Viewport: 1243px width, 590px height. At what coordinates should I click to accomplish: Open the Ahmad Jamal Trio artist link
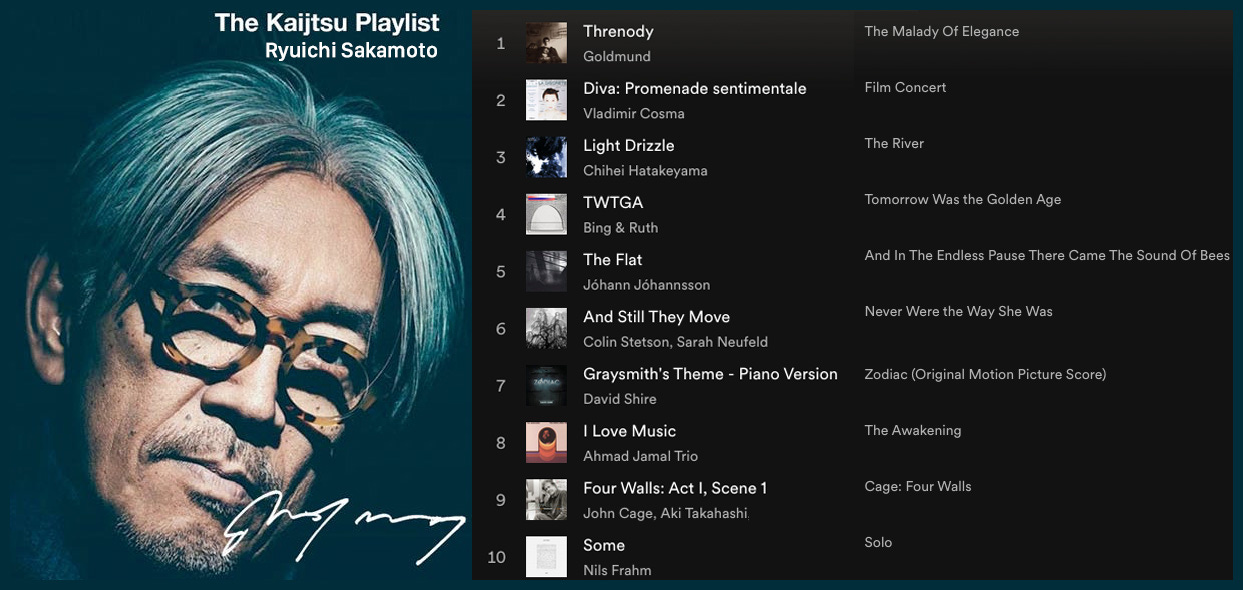[641, 455]
